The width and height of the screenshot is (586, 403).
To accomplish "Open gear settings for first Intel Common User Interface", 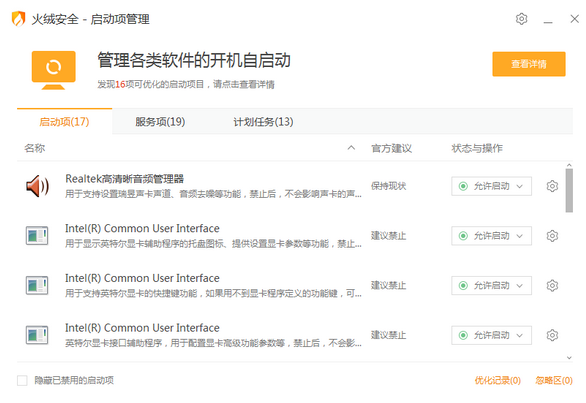I will tap(552, 236).
